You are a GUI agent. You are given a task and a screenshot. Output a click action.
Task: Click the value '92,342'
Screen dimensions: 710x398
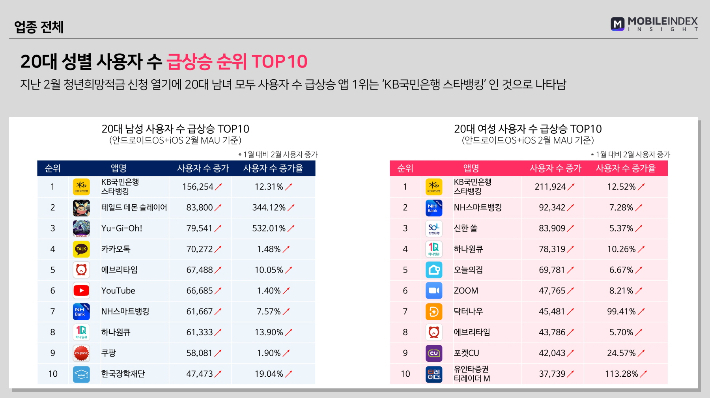[552, 207]
